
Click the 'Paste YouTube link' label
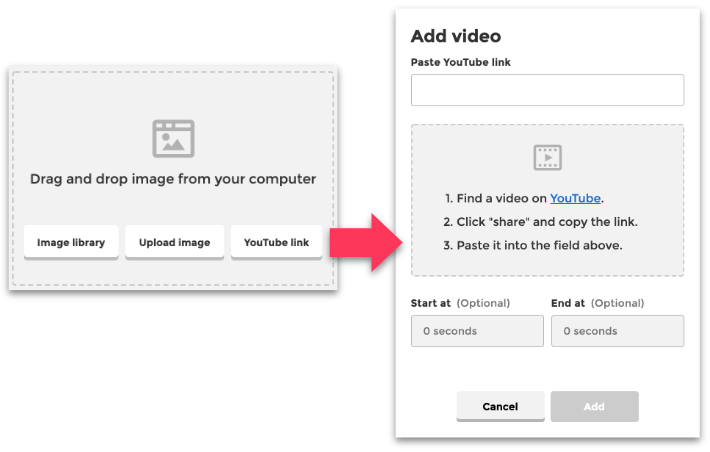click(x=461, y=63)
